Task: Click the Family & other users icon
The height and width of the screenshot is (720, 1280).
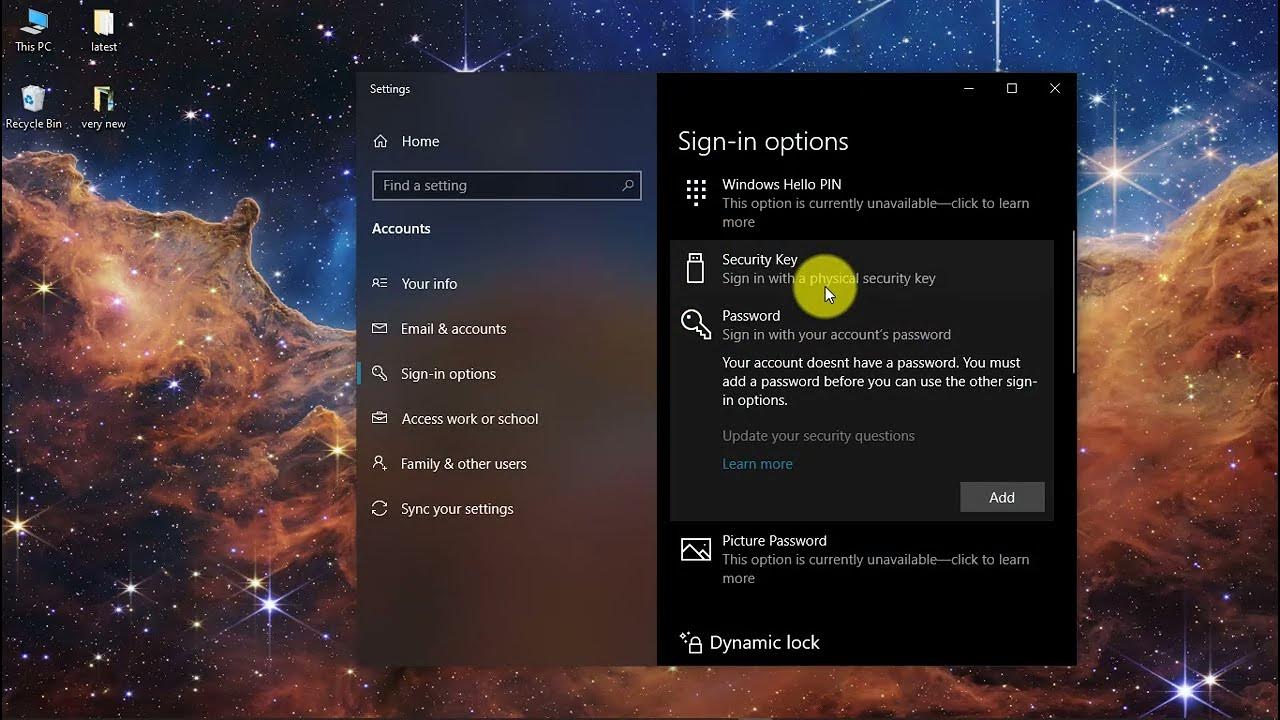Action: pos(380,463)
